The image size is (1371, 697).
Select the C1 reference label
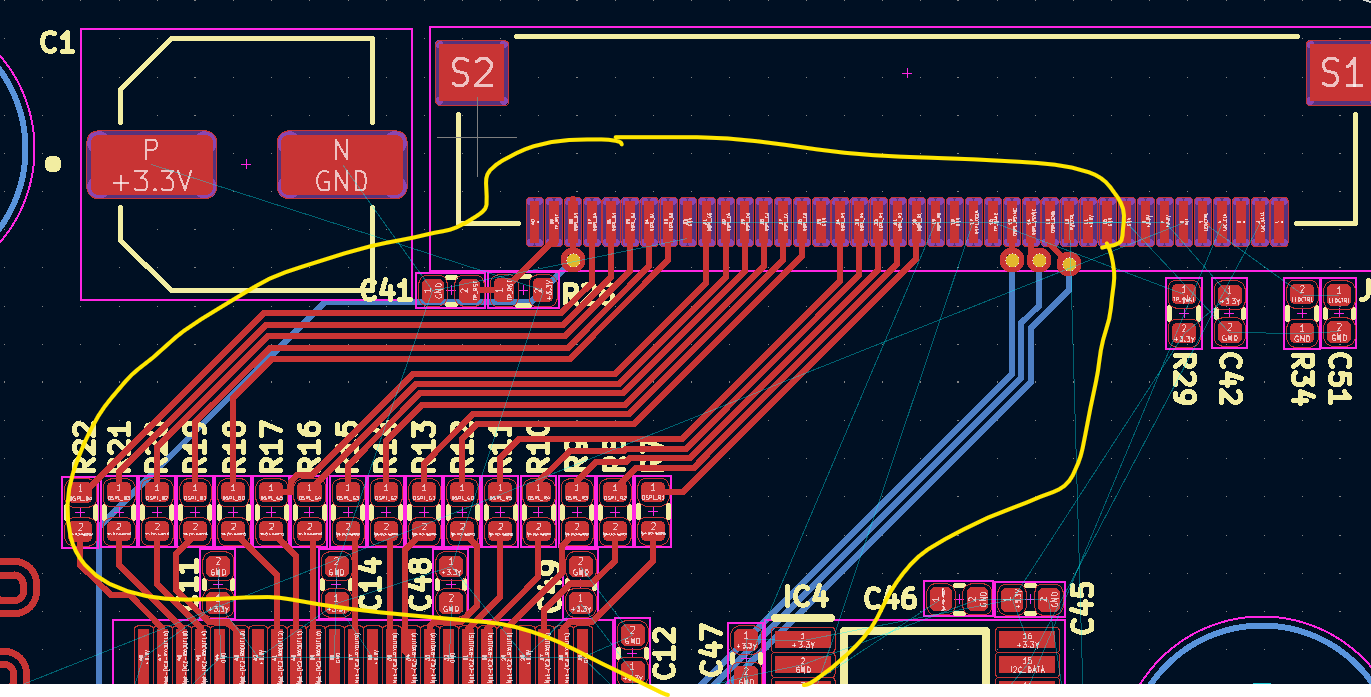click(57, 43)
